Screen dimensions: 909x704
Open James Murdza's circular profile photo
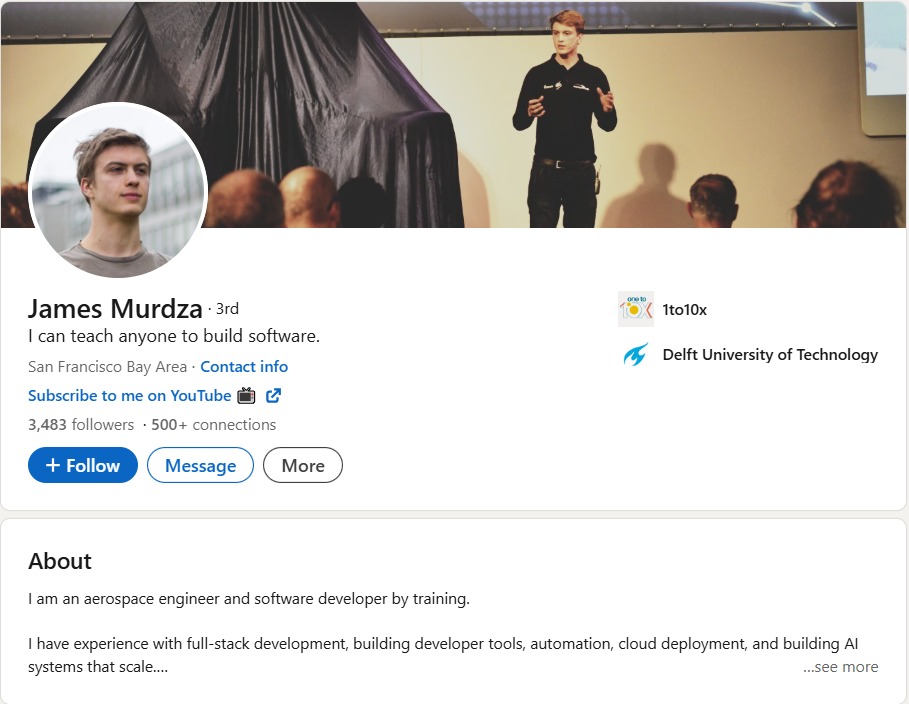118,191
